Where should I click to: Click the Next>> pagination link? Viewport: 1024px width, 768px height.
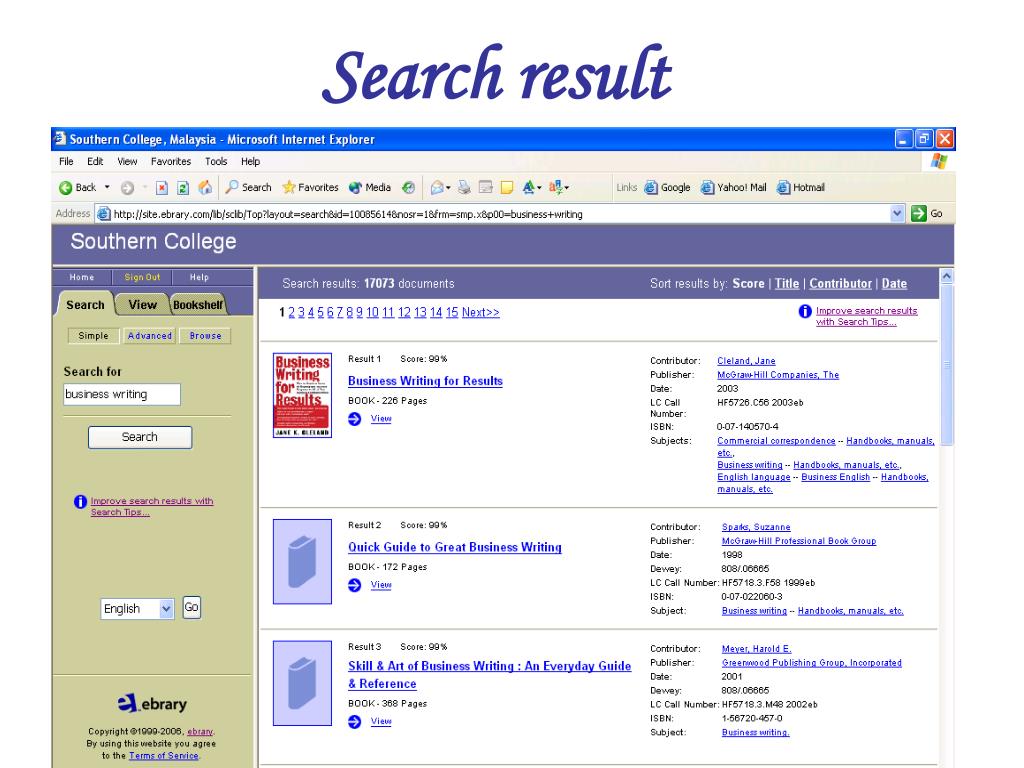point(481,312)
